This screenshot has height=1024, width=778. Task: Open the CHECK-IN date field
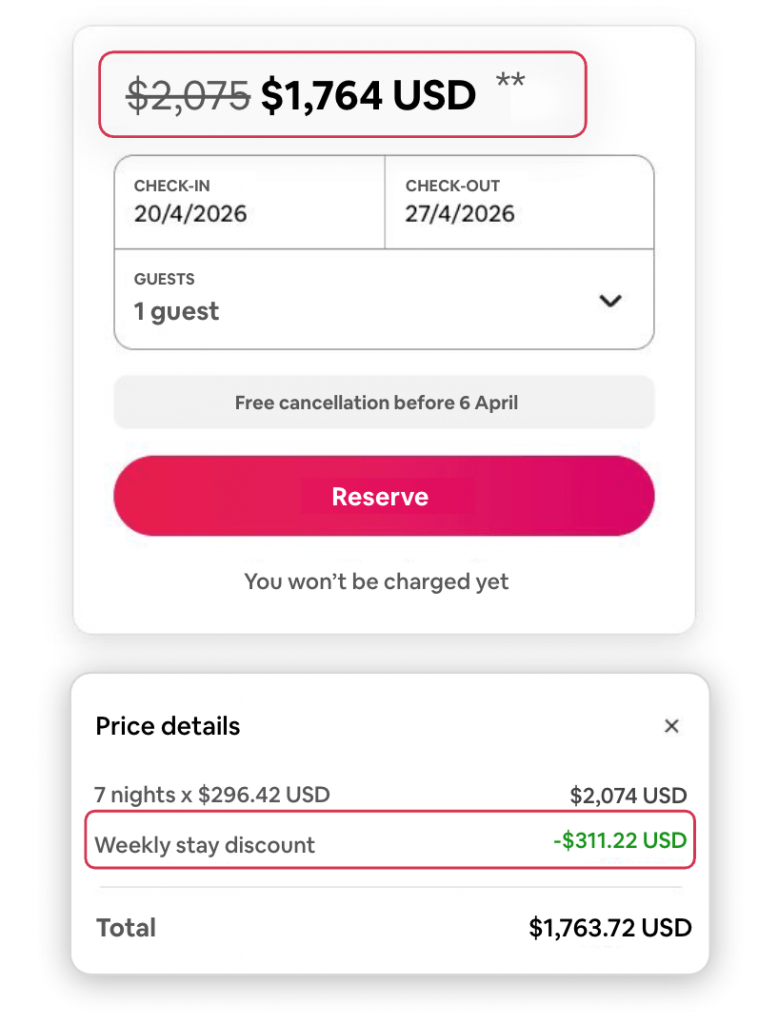[249, 202]
